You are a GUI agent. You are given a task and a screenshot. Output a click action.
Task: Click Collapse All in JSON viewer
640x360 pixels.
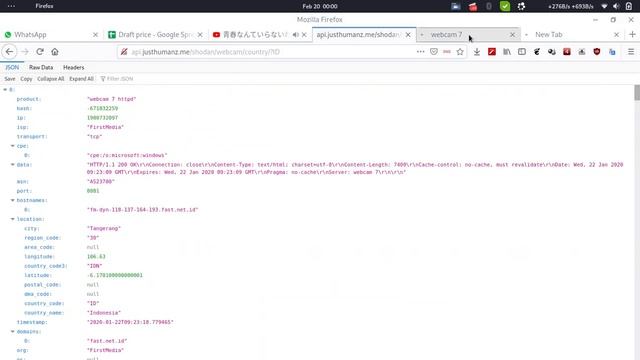pyautogui.click(x=51, y=79)
